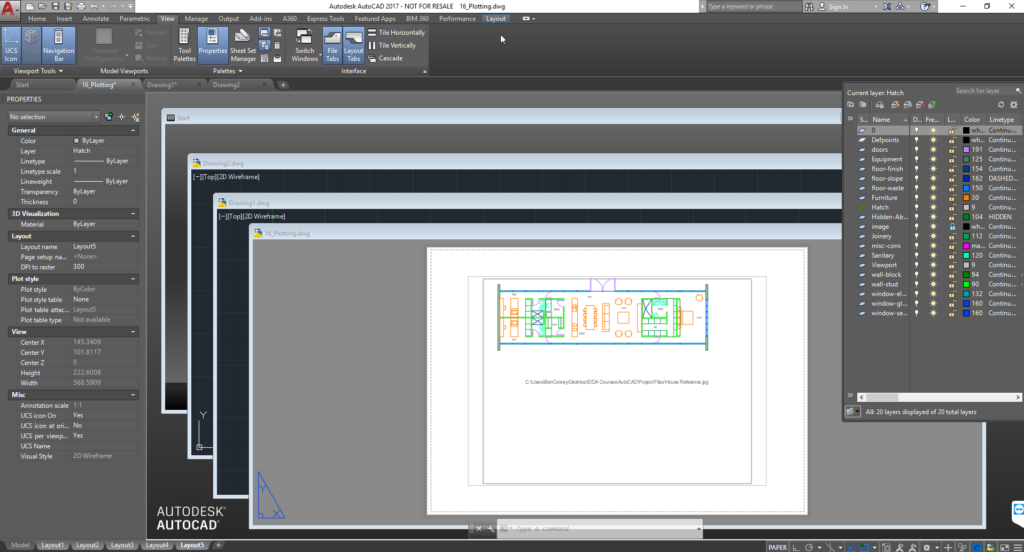Click the Search for layer field
The width and height of the screenshot is (1024, 552).
984,91
